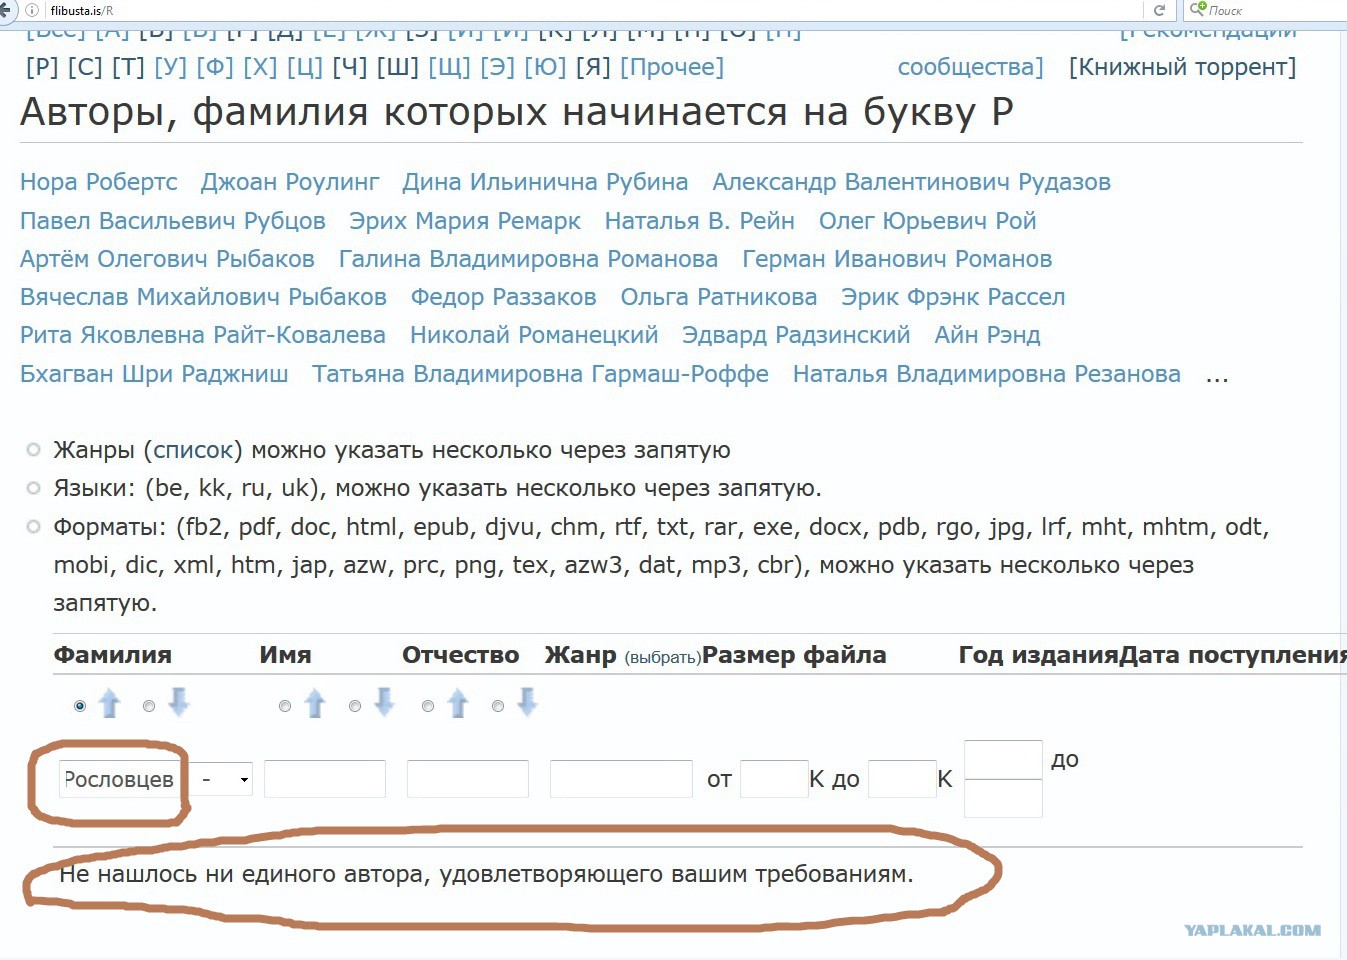Click the descending arrow under Фамилия

point(179,702)
